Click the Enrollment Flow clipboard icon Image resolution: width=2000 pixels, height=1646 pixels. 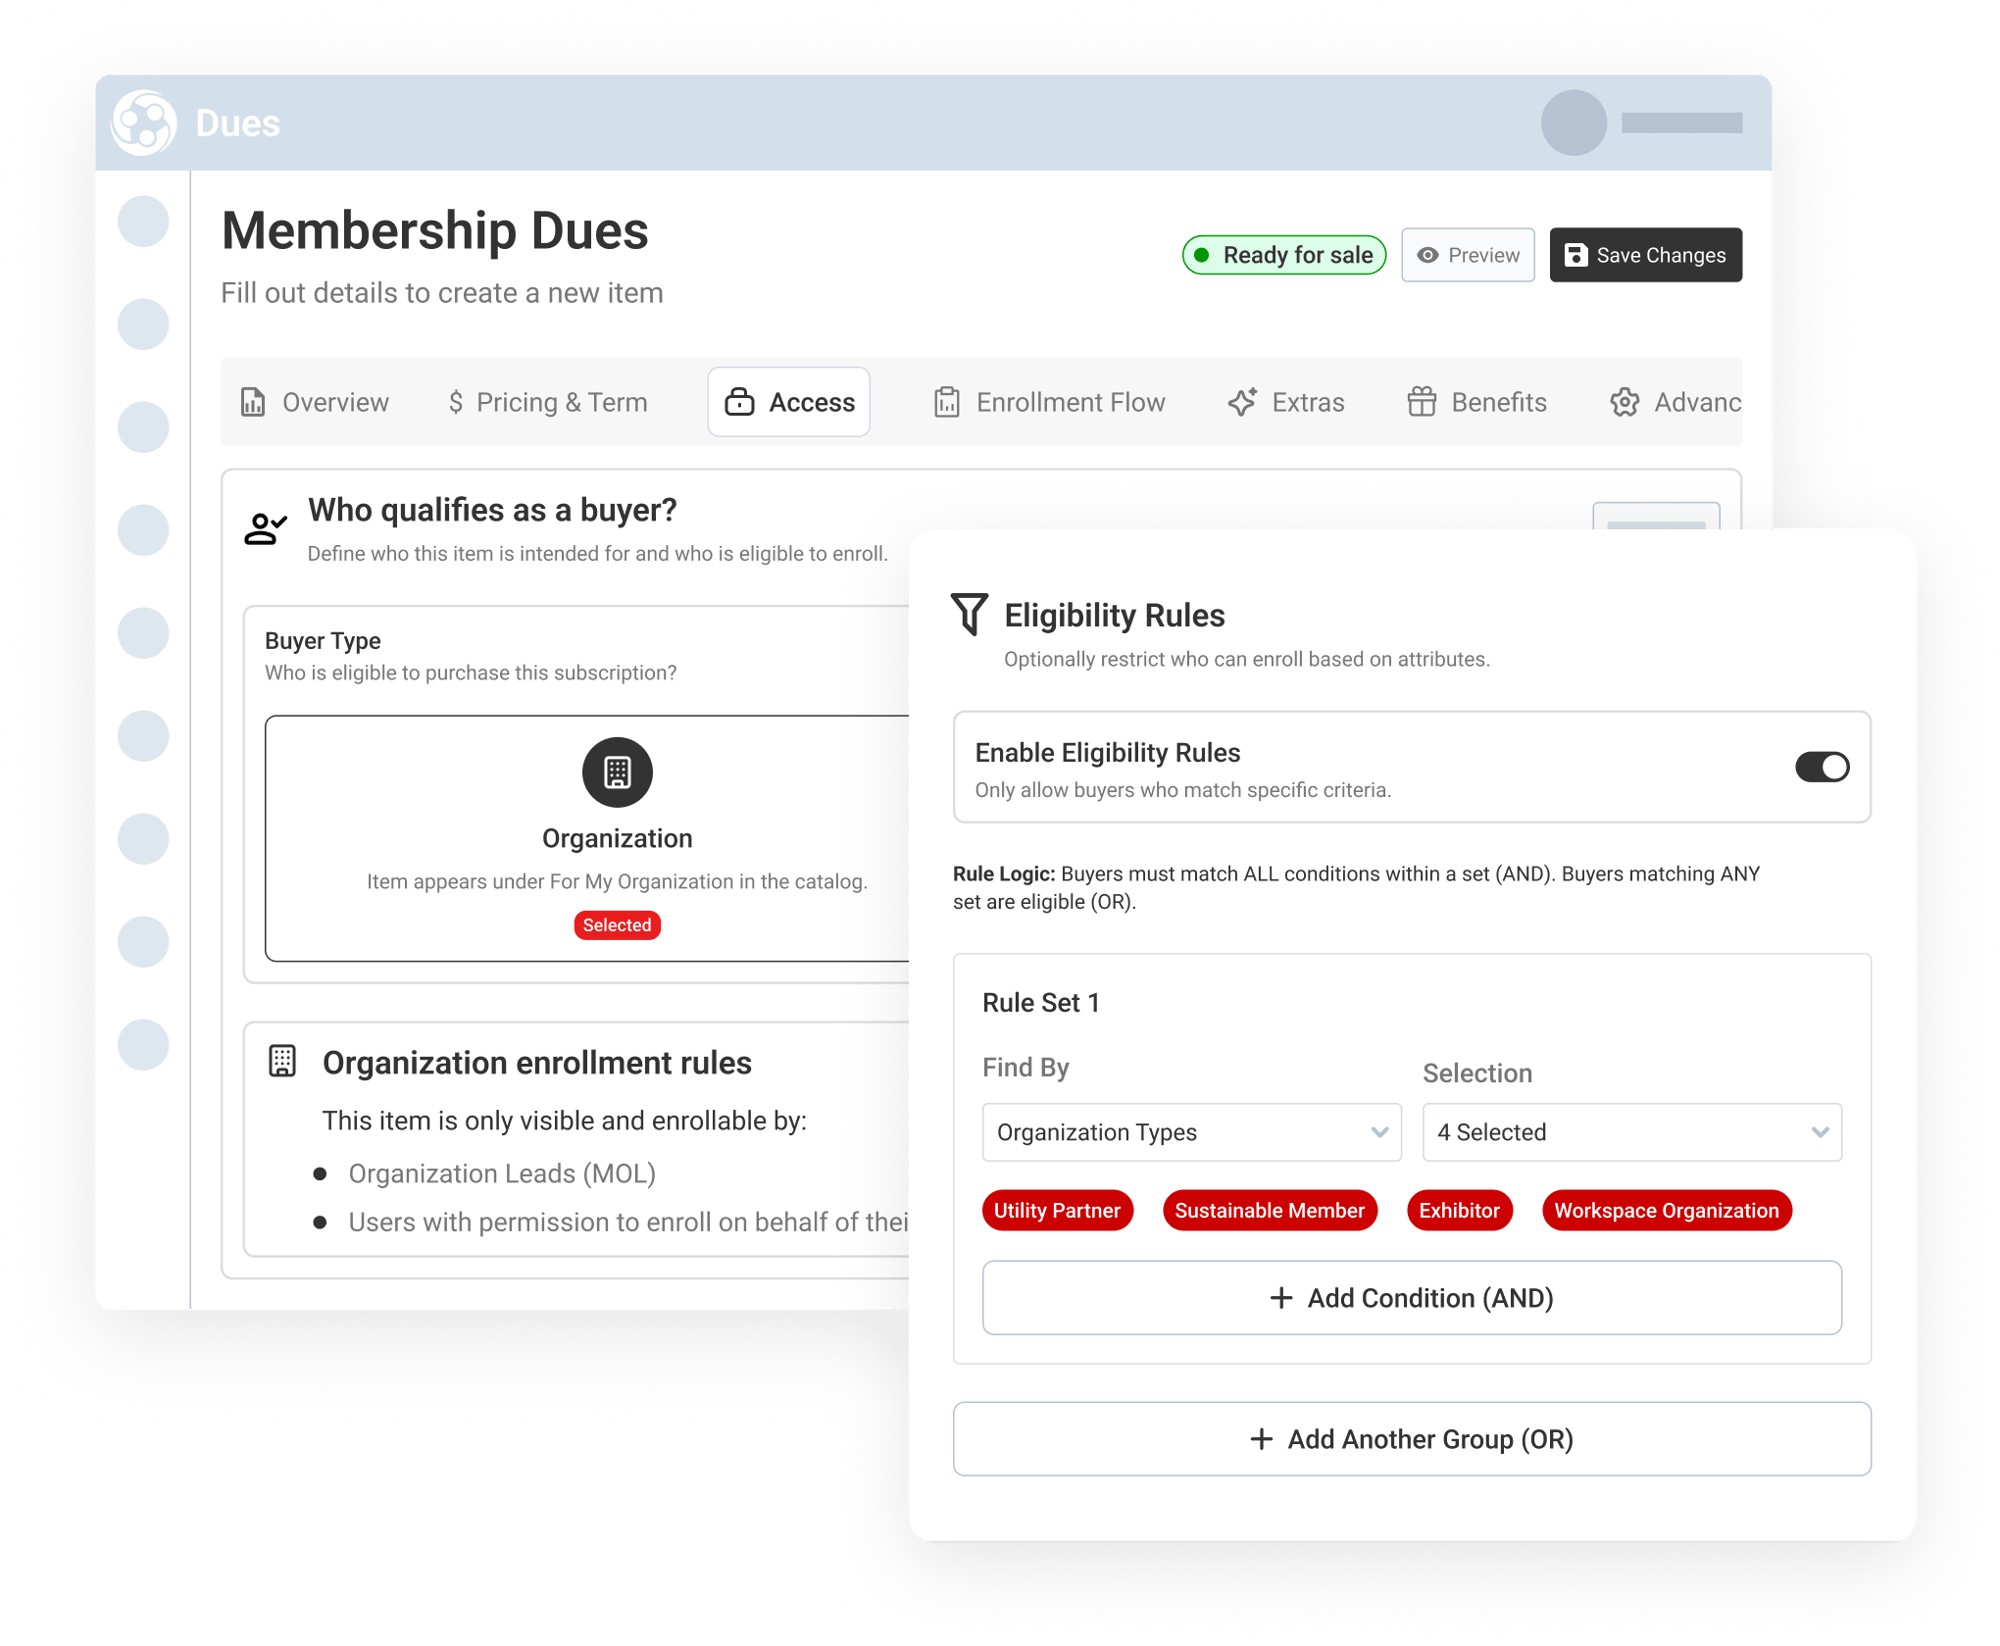946,402
